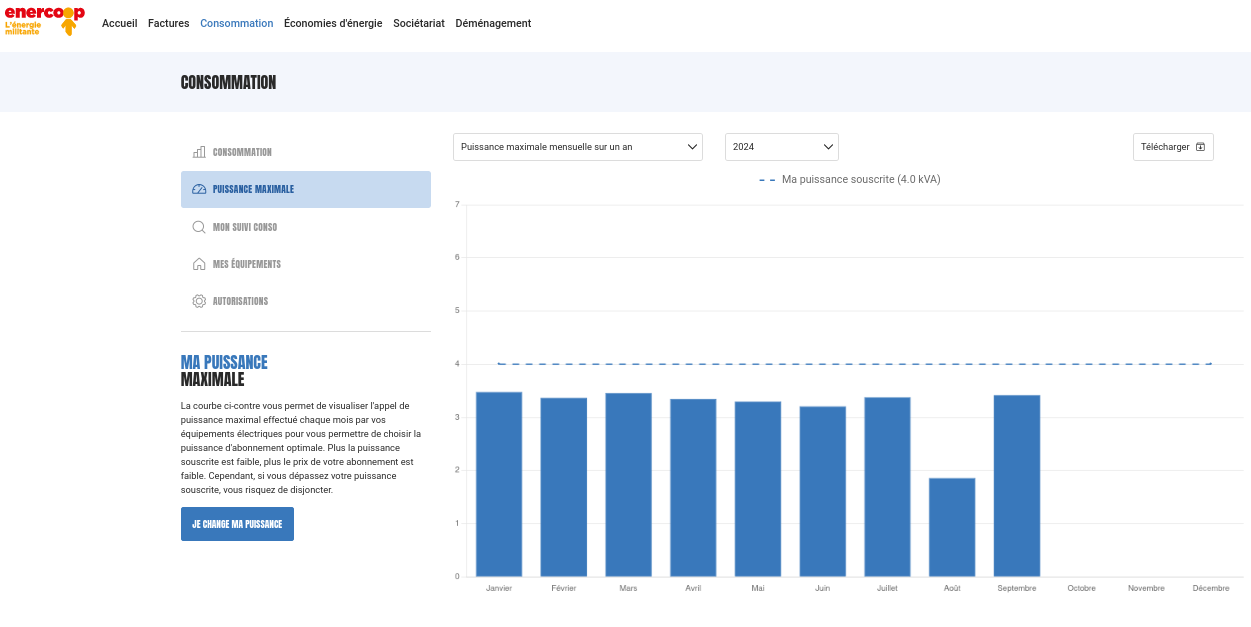Click the gear icon beside Autorisations
Image resolution: width=1251 pixels, height=627 pixels.
[x=199, y=301]
